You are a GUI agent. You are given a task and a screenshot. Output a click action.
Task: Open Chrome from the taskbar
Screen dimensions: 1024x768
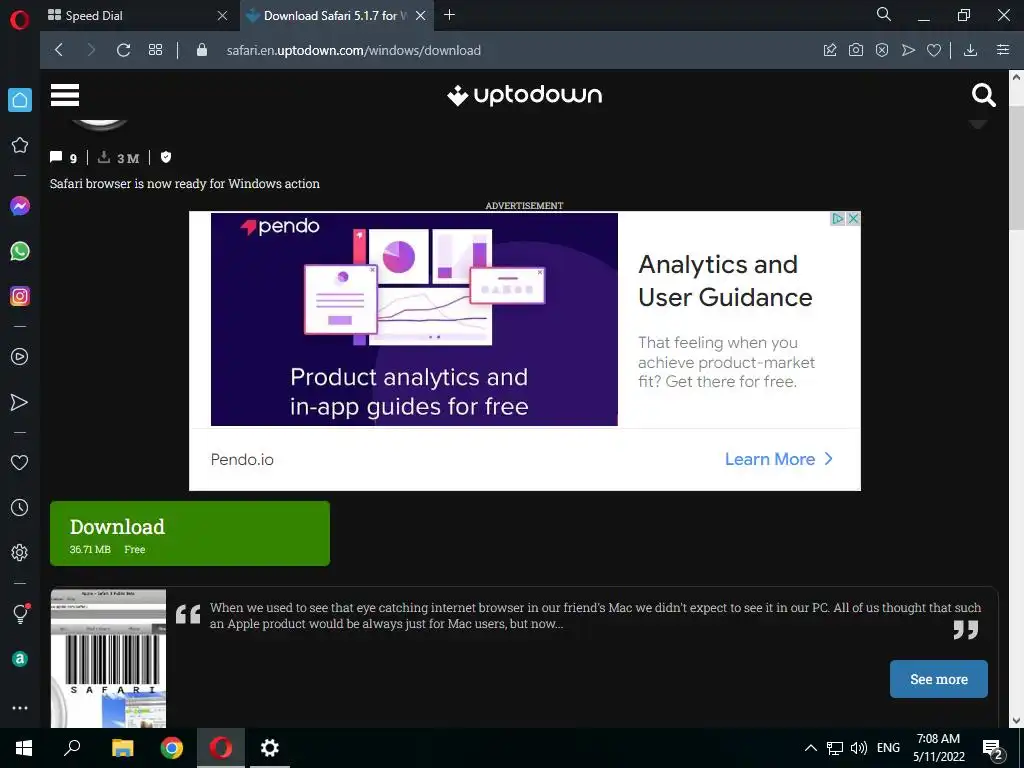coord(172,748)
